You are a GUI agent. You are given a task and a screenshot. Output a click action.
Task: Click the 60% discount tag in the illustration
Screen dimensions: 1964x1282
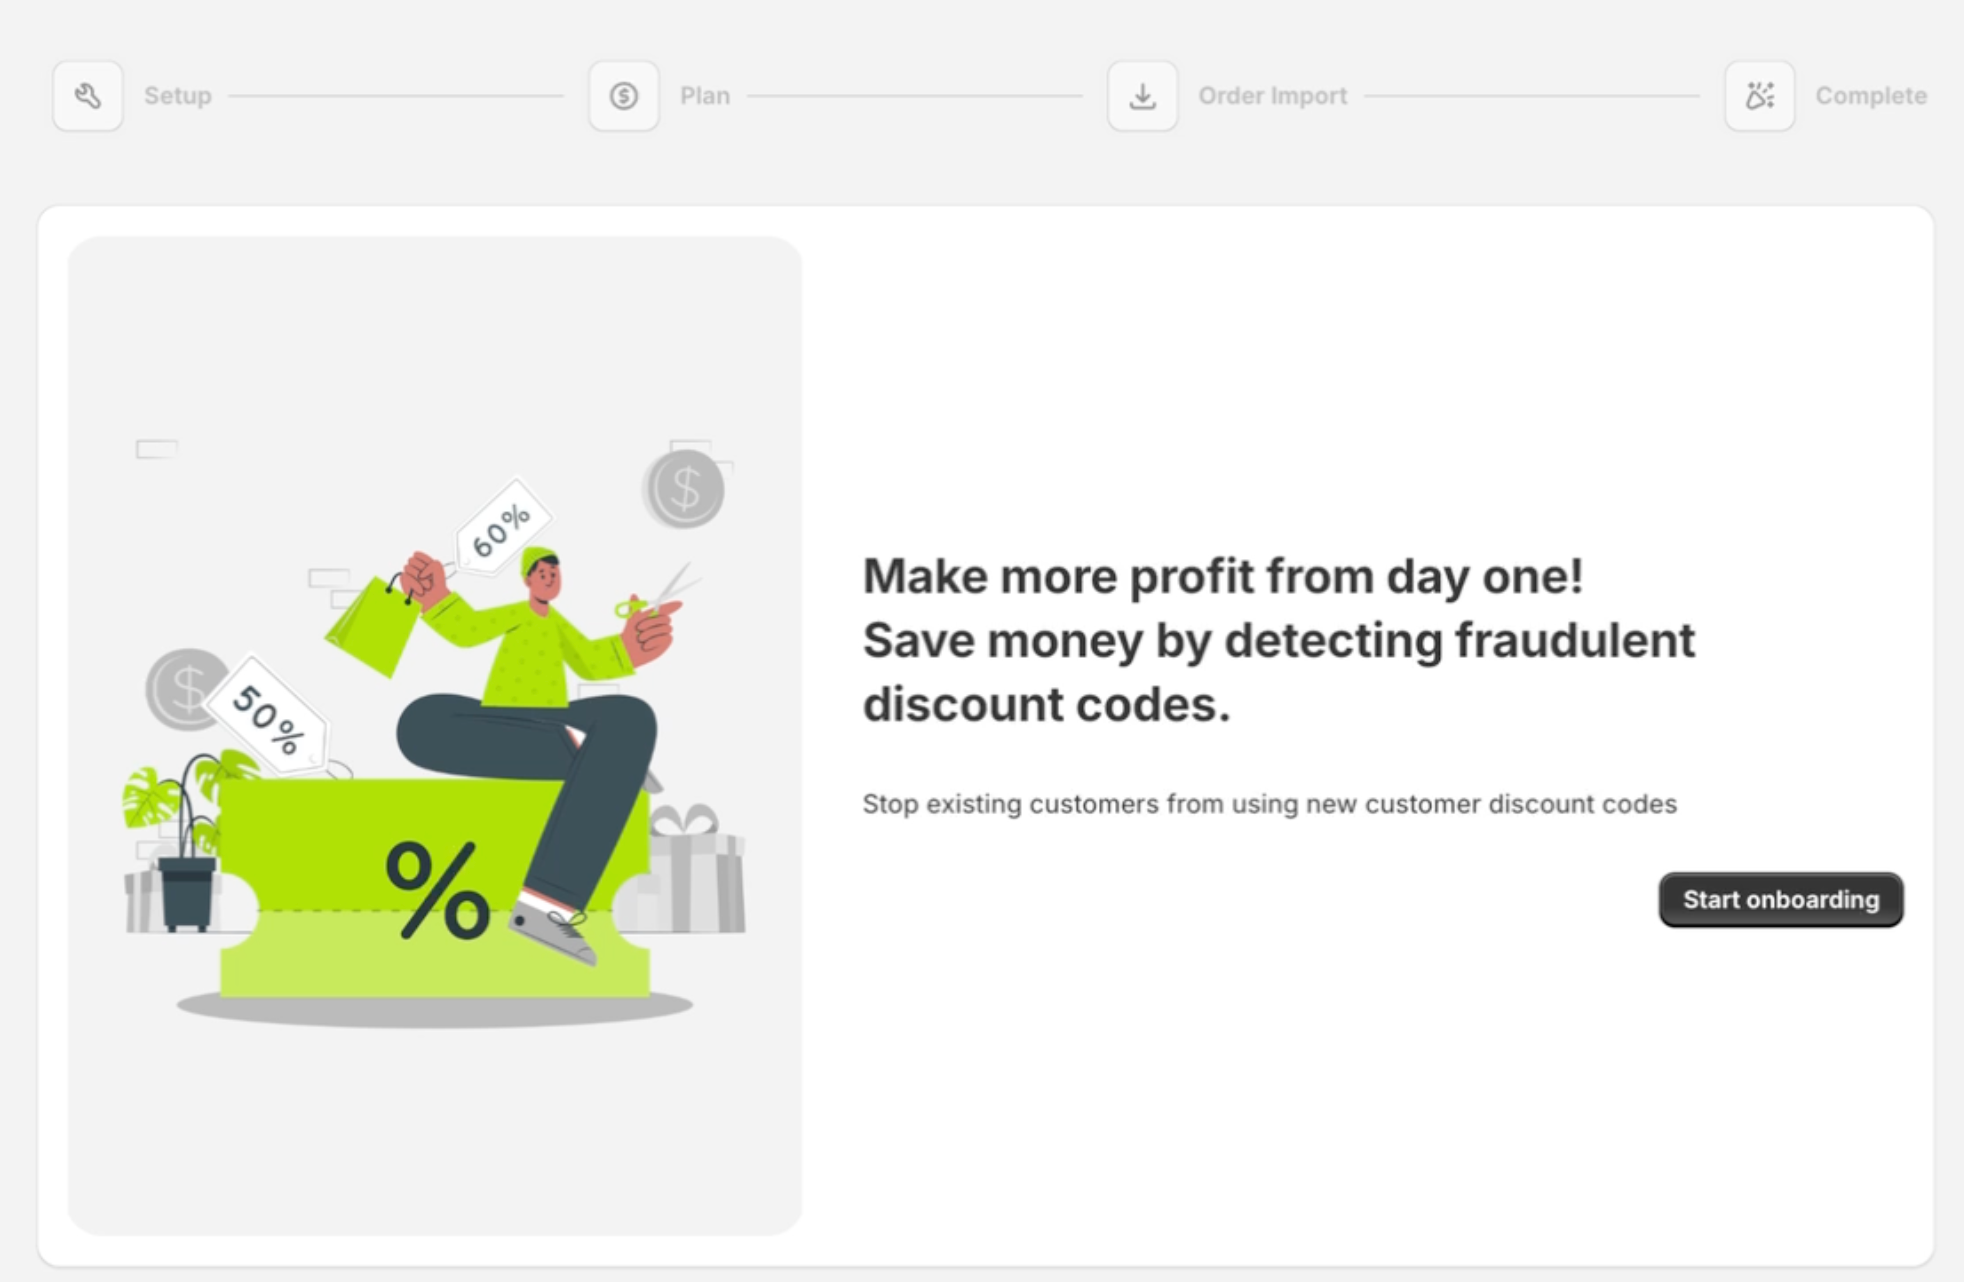coord(502,527)
